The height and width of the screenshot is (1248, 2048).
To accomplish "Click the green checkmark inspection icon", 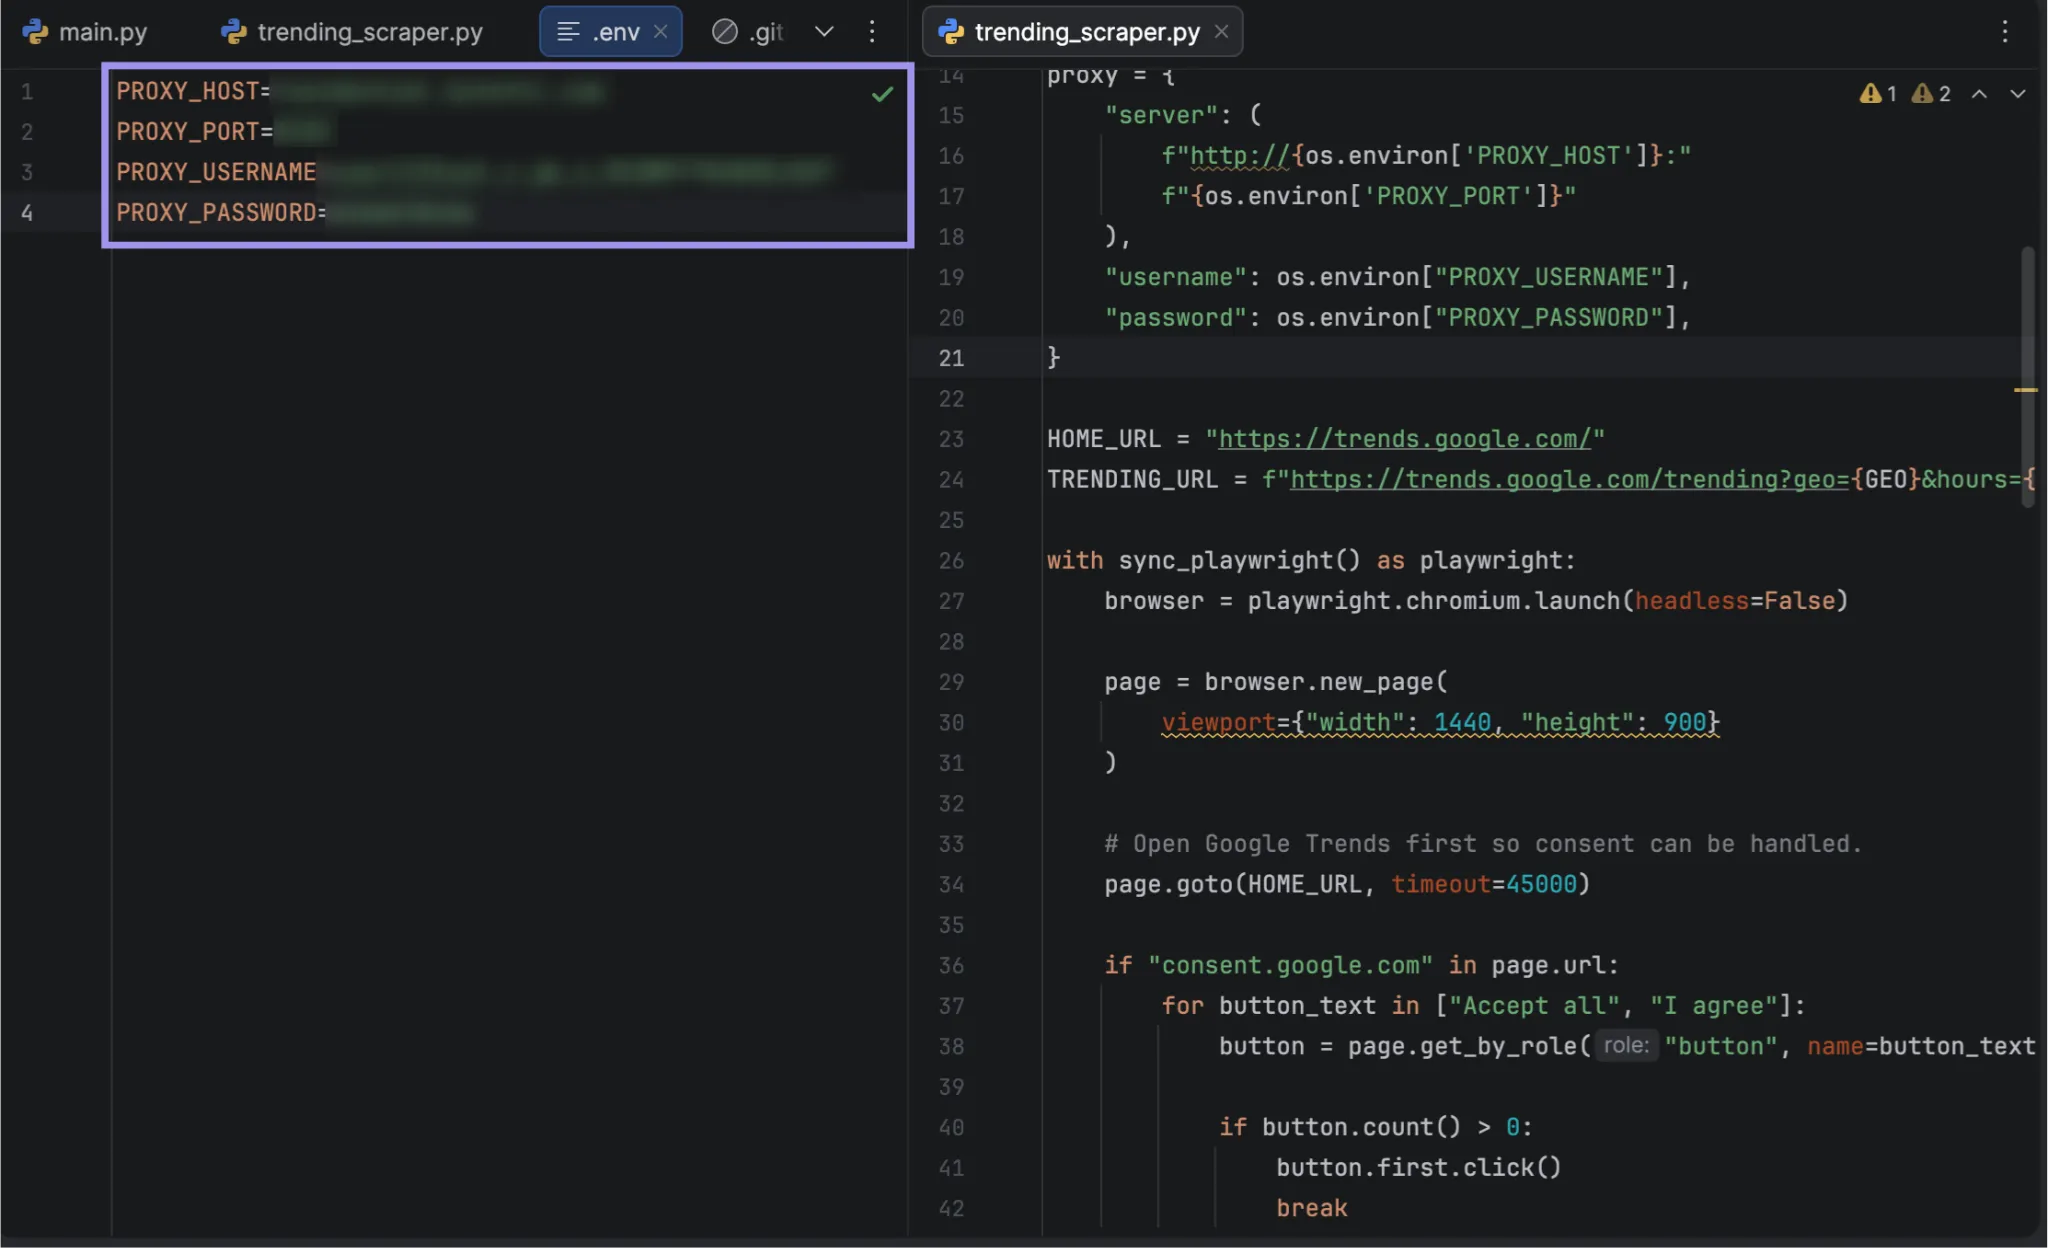I will tap(882, 94).
